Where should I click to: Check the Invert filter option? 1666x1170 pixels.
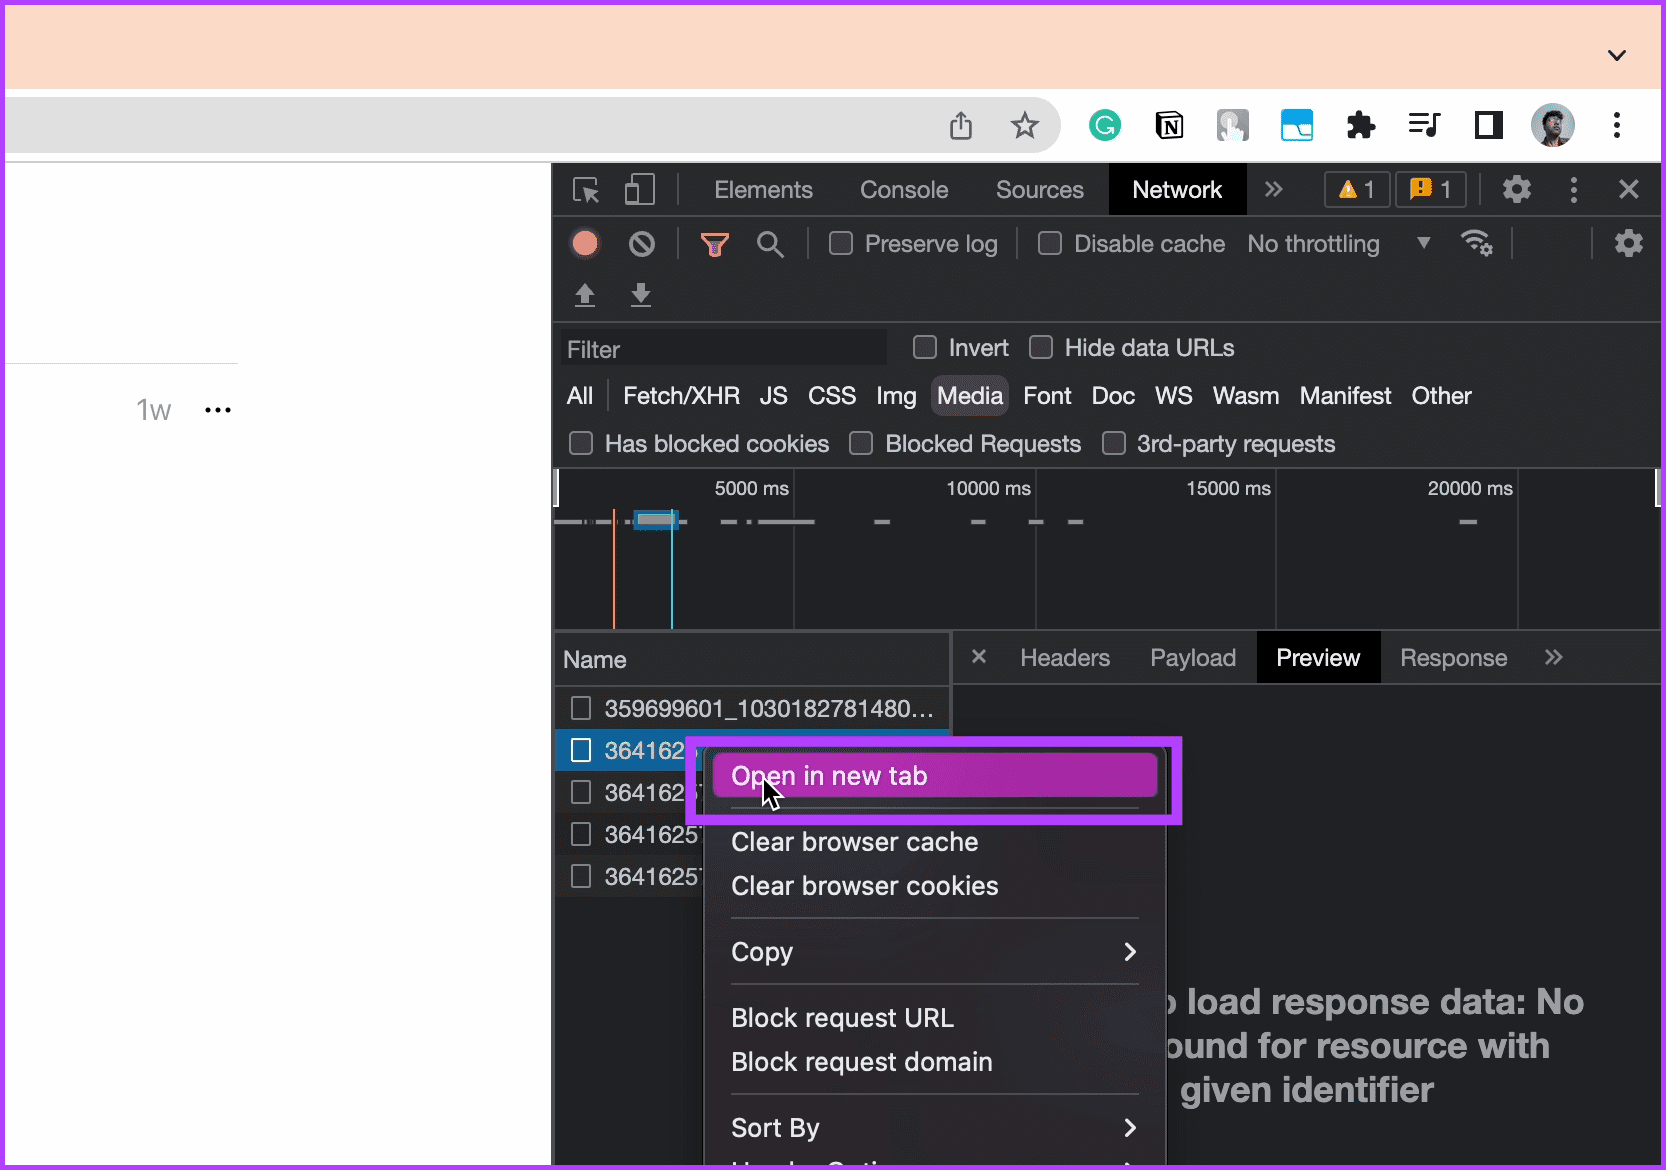[924, 347]
